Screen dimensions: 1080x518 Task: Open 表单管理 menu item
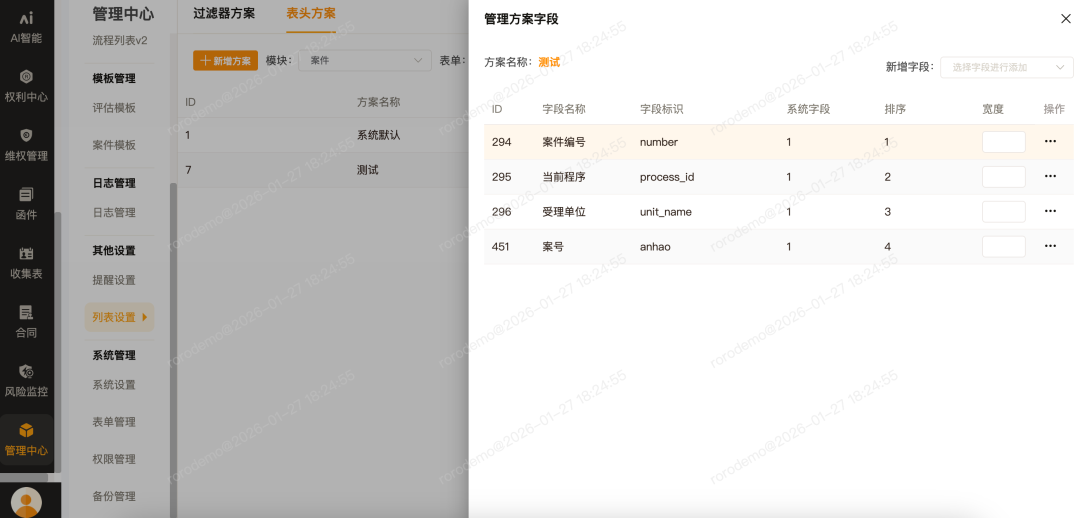pos(114,422)
